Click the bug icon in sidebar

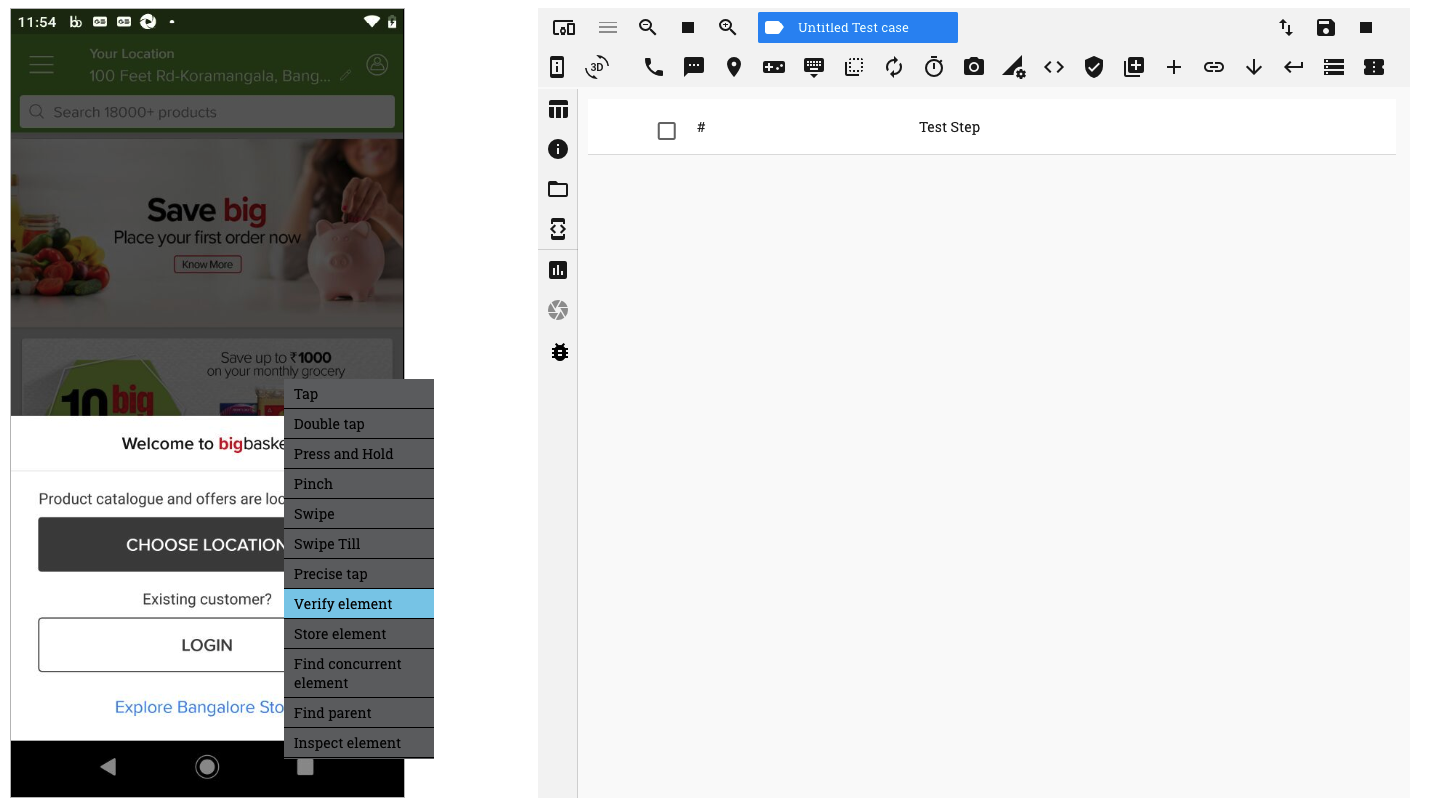pos(560,352)
